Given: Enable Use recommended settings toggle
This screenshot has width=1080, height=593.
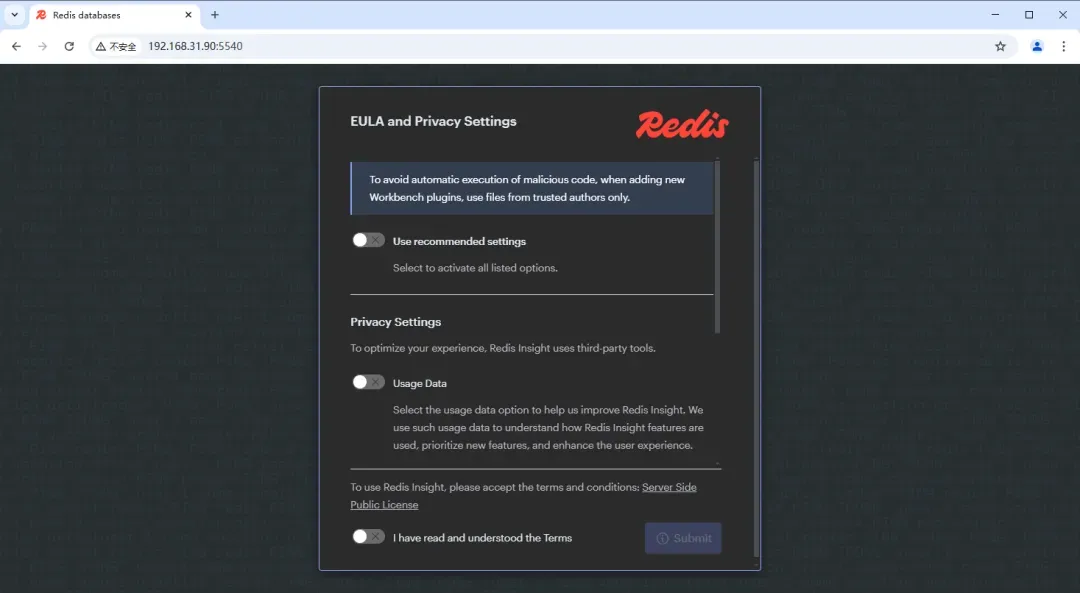Looking at the screenshot, I should 368,240.
